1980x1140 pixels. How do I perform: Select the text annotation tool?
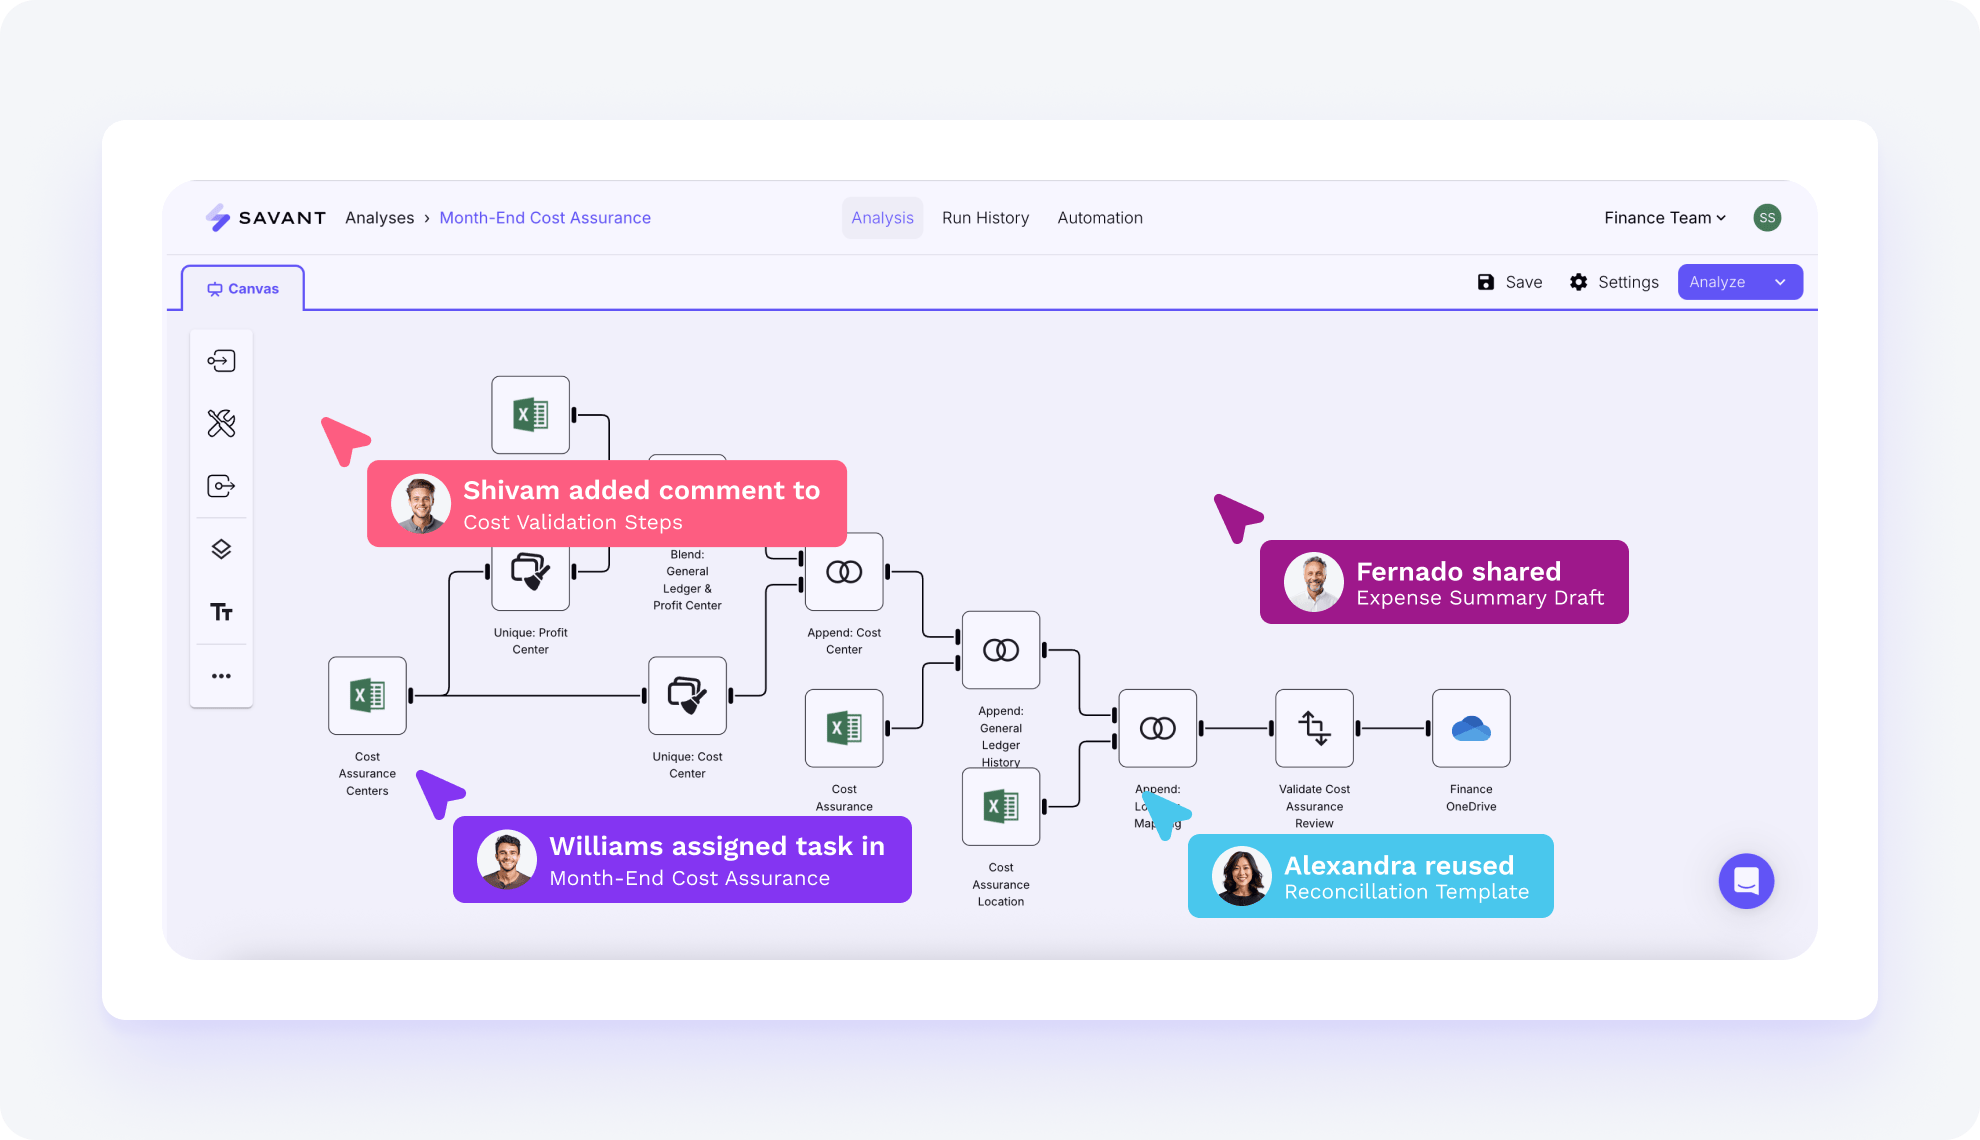221,612
